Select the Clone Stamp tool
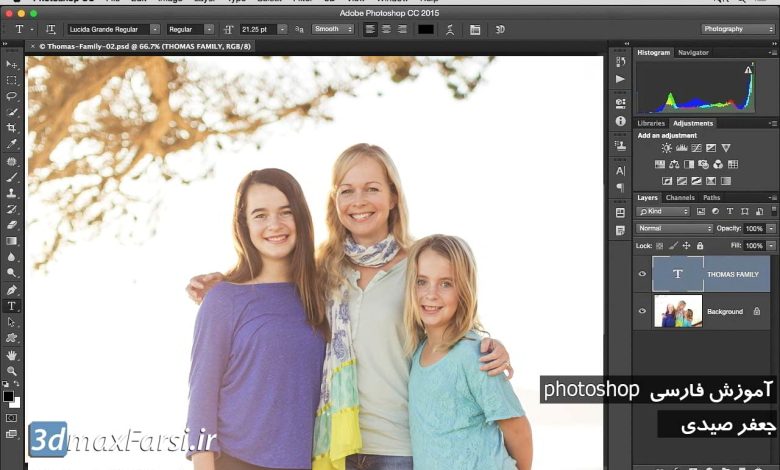This screenshot has height=470, width=780. pos(11,193)
